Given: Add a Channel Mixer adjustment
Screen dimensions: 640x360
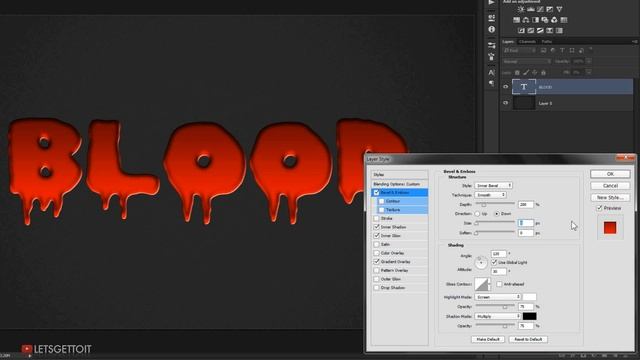Looking at the screenshot, I should 554,20.
